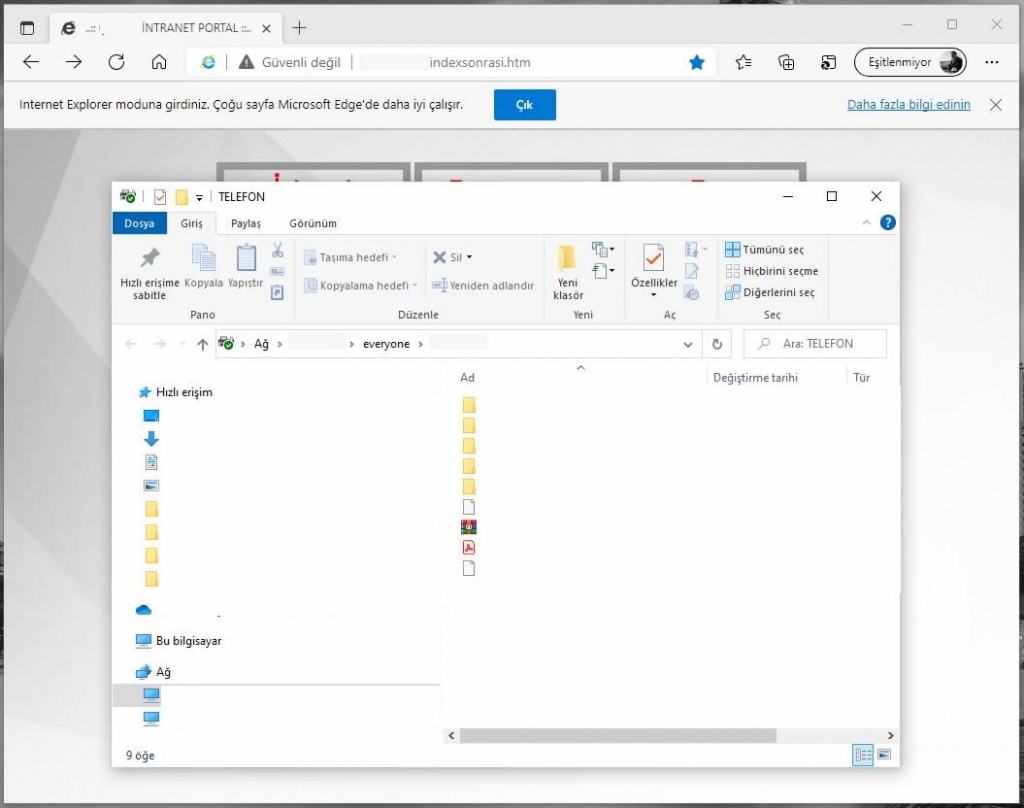Follow the Daha fazla bilgi edinin link
This screenshot has width=1024, height=808.
[908, 104]
